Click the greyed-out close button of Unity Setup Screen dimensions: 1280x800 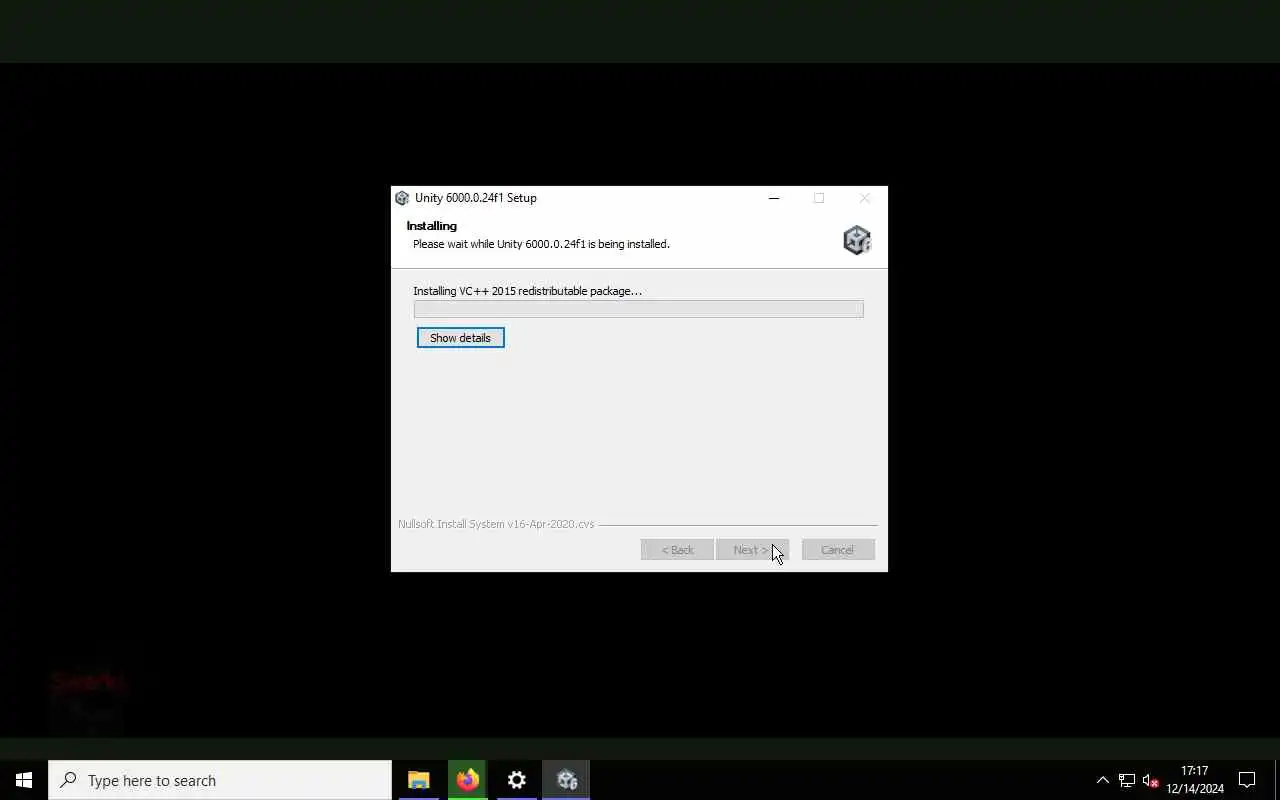click(865, 198)
